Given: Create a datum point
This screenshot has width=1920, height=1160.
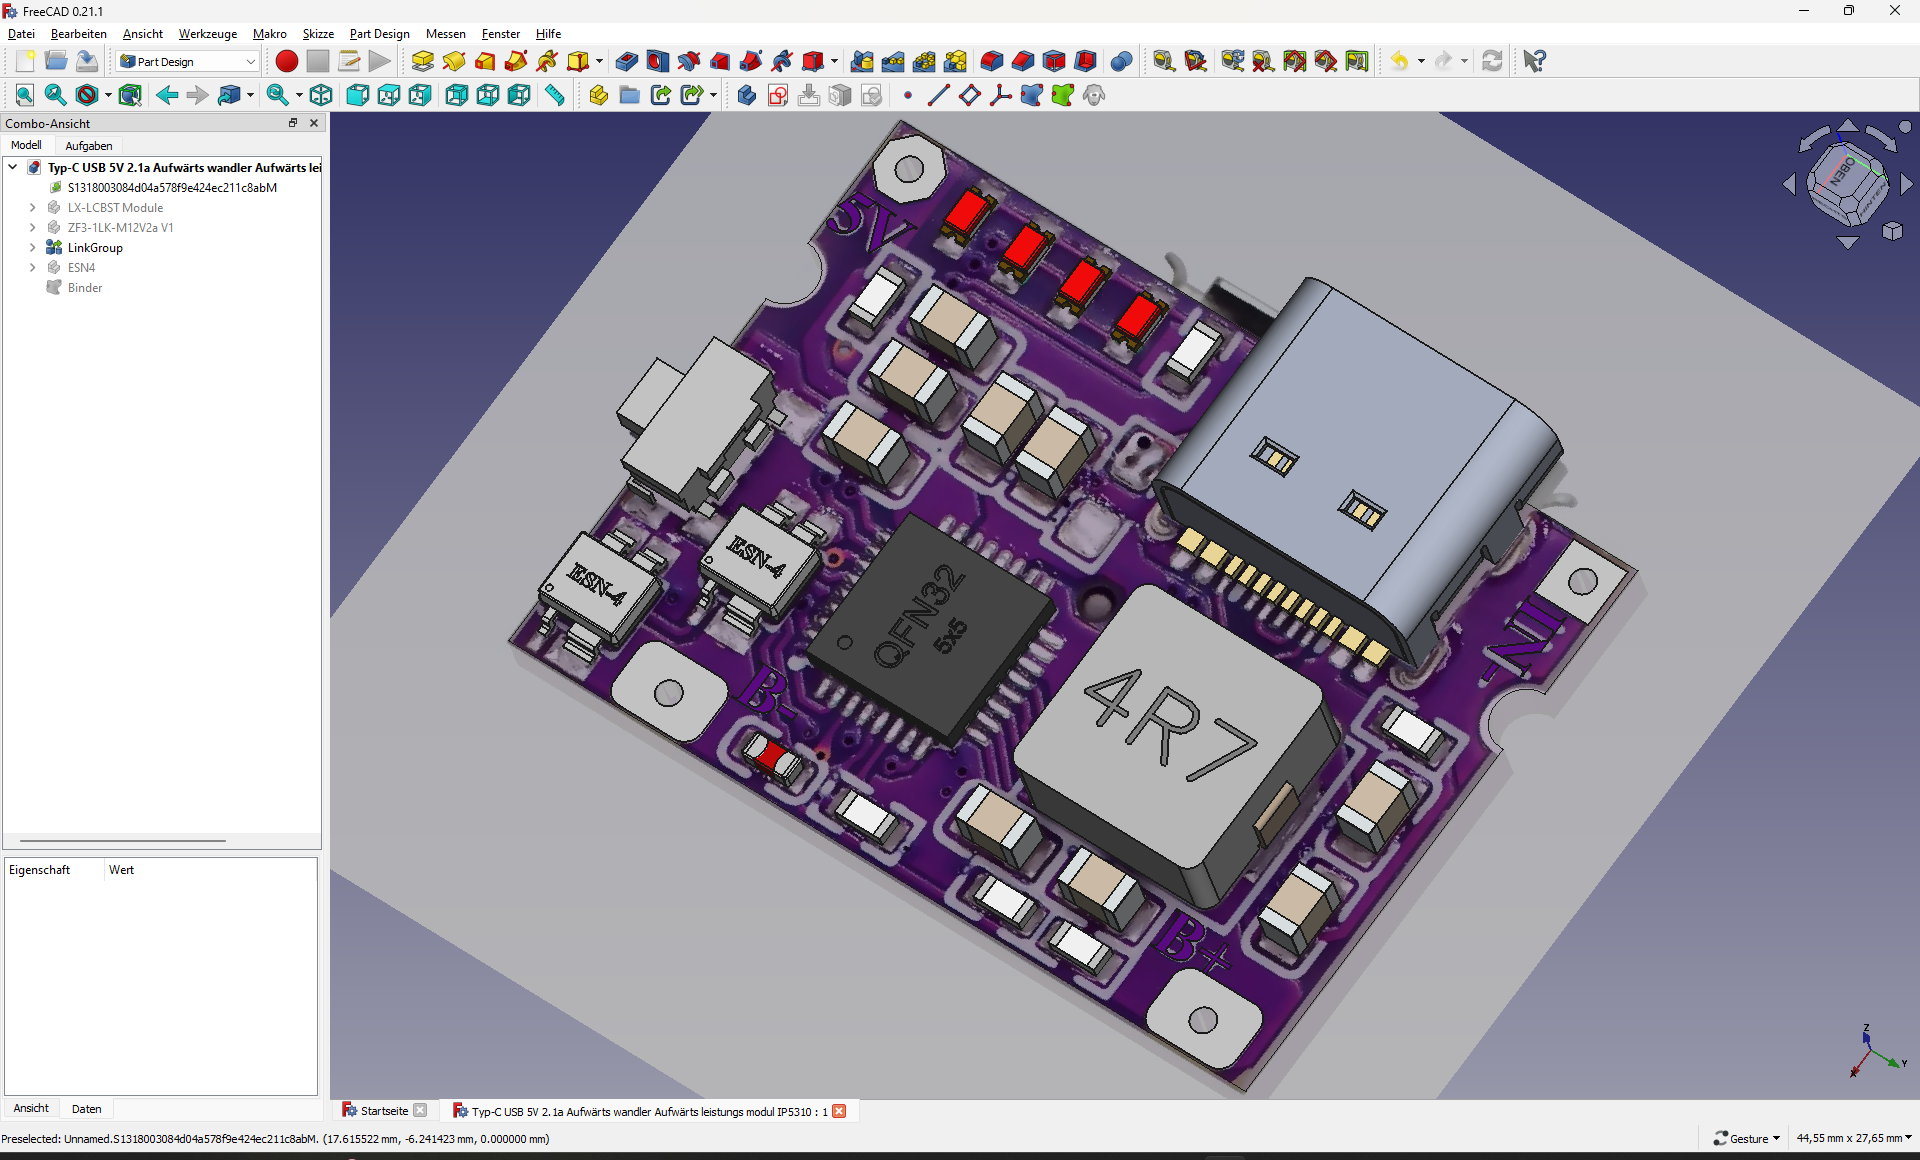Looking at the screenshot, I should click(908, 95).
